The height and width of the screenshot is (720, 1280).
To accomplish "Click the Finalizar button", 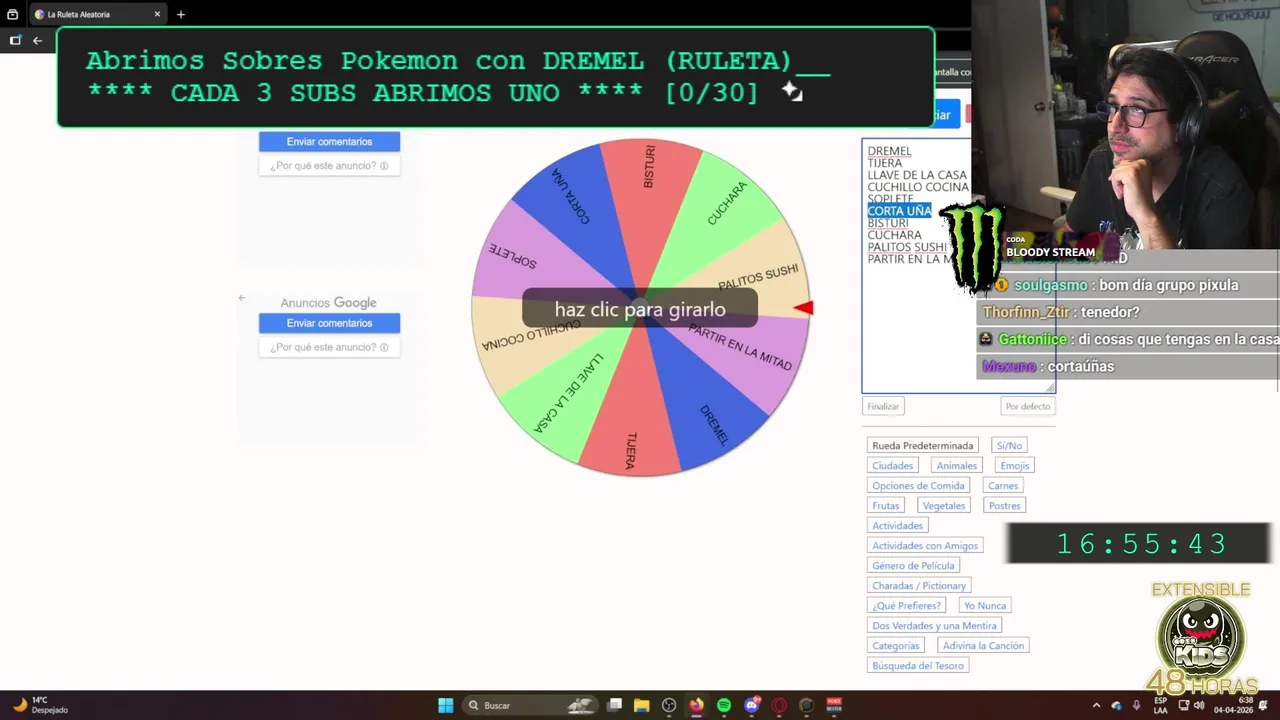I will point(883,406).
